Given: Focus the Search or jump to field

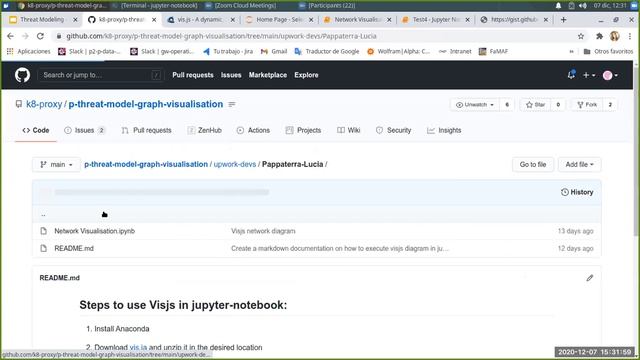Looking at the screenshot, I should pyautogui.click(x=100, y=75).
